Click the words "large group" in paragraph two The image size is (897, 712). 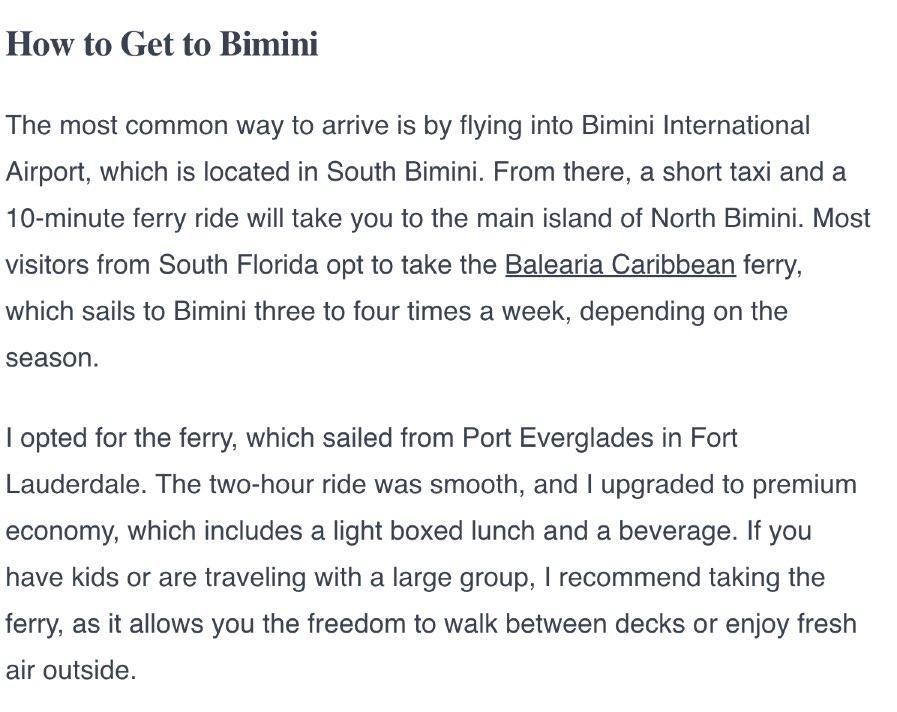[460, 578]
